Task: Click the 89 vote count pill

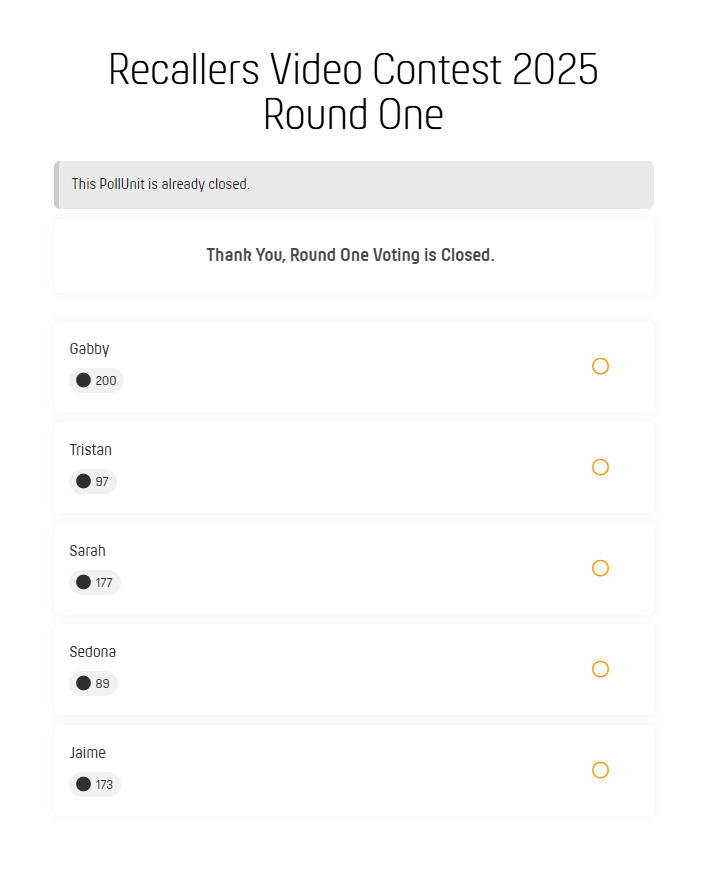Action: (x=93, y=683)
